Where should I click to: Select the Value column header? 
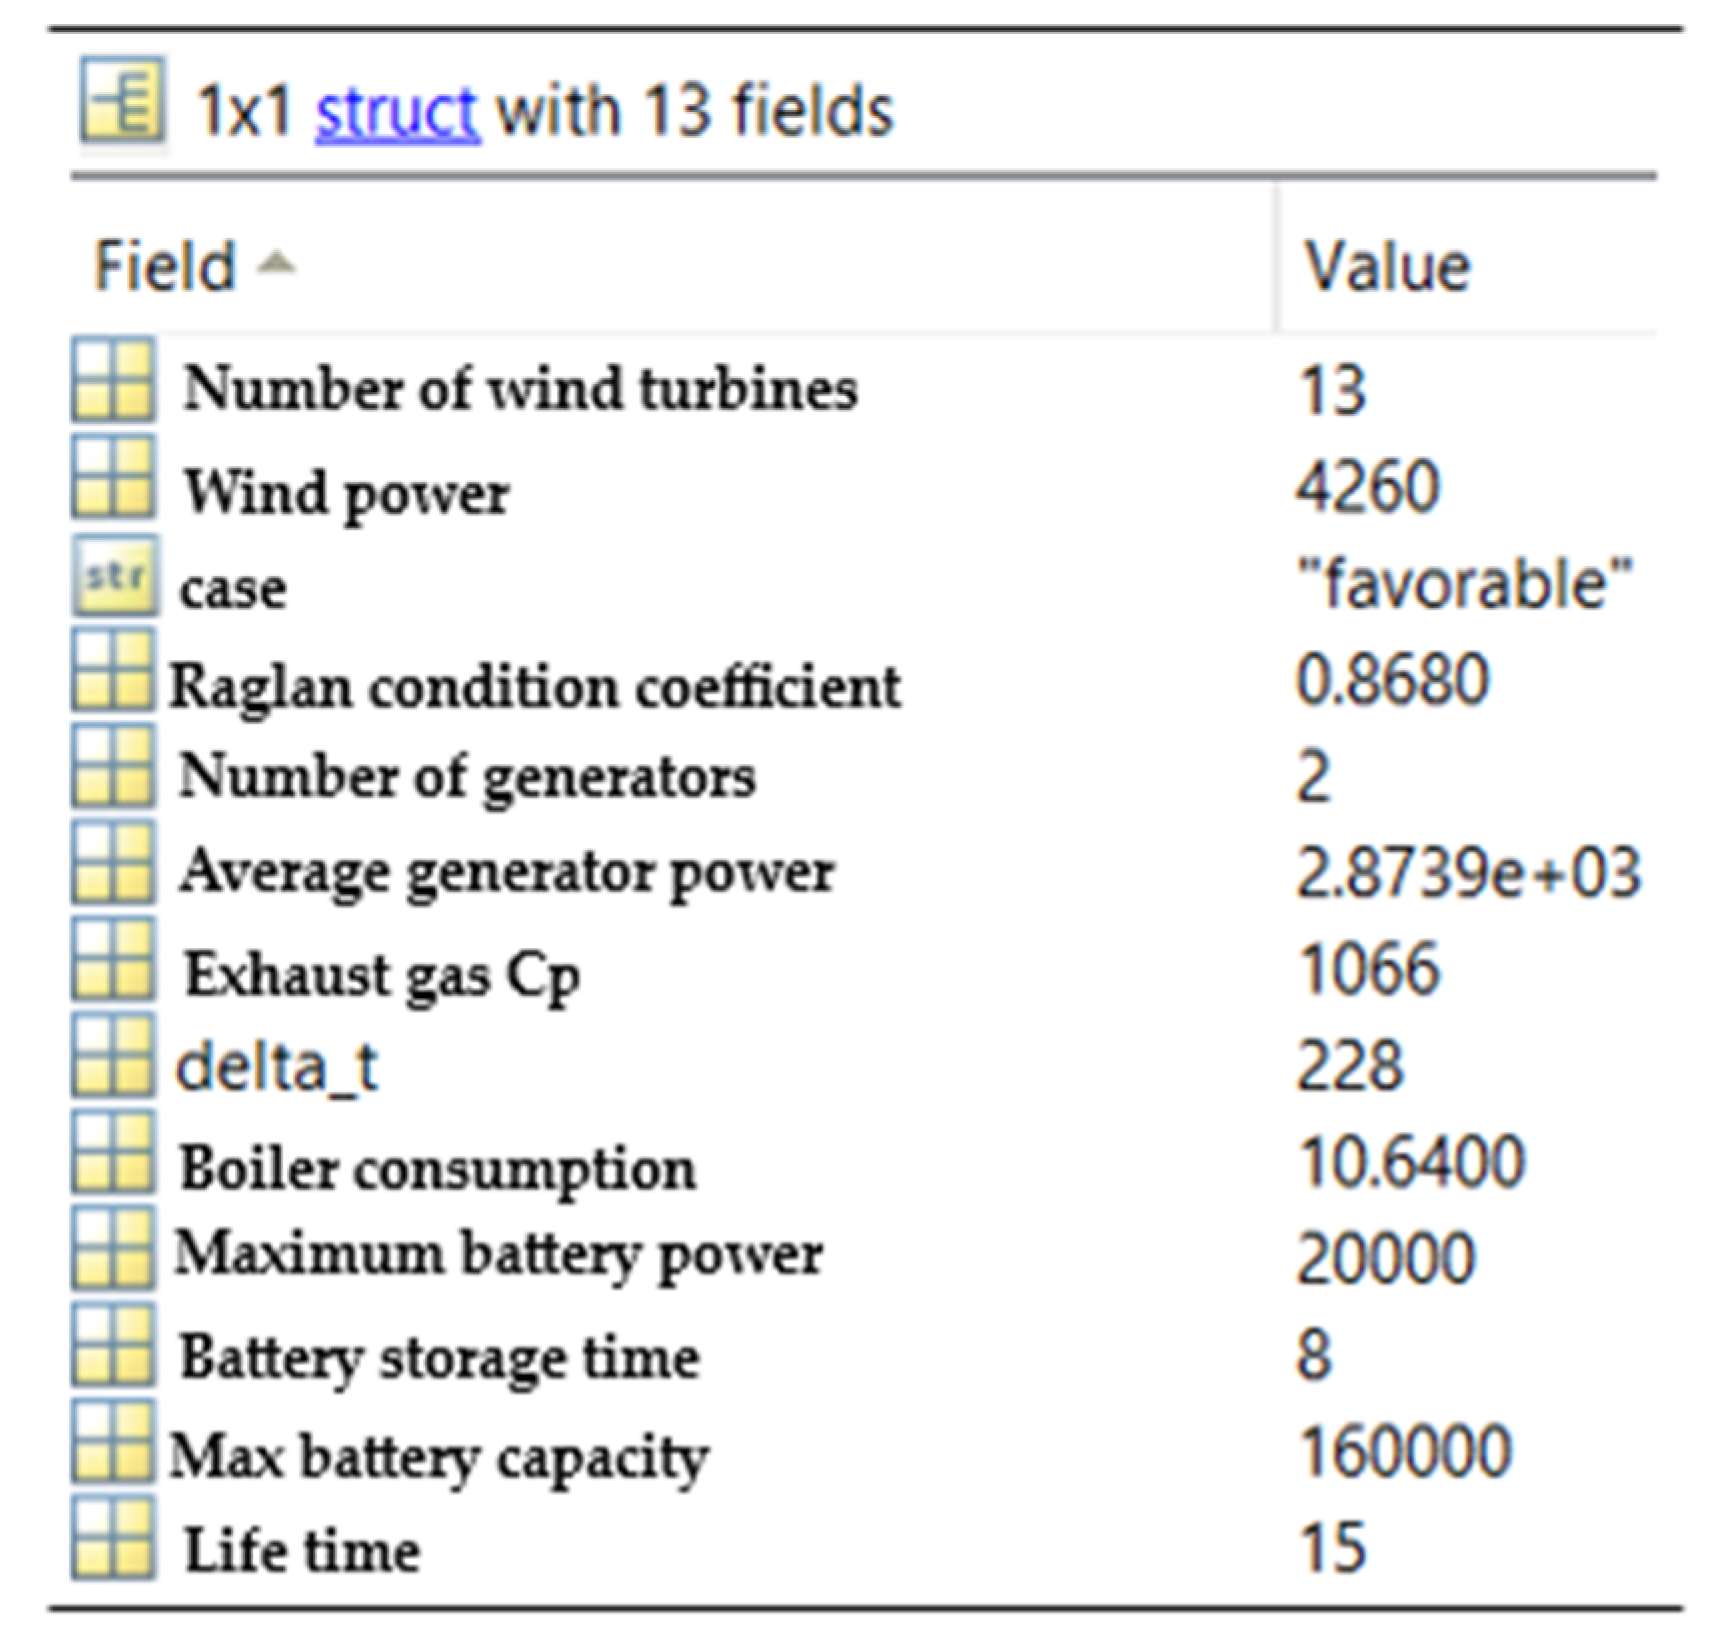[1386, 267]
